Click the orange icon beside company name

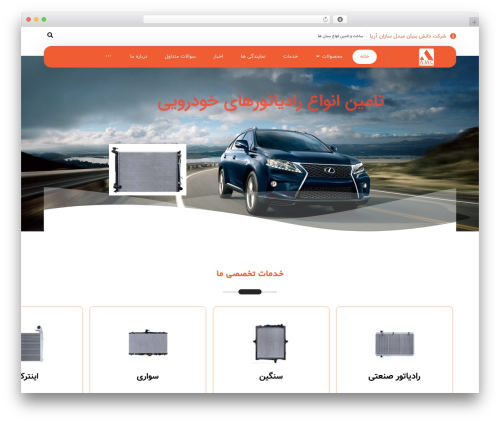pos(453,36)
